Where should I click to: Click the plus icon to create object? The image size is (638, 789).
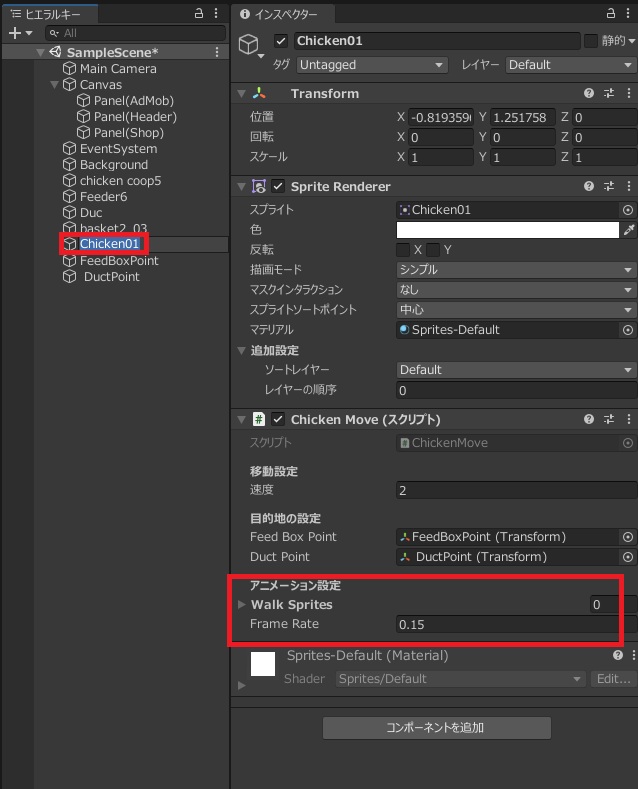click(14, 33)
